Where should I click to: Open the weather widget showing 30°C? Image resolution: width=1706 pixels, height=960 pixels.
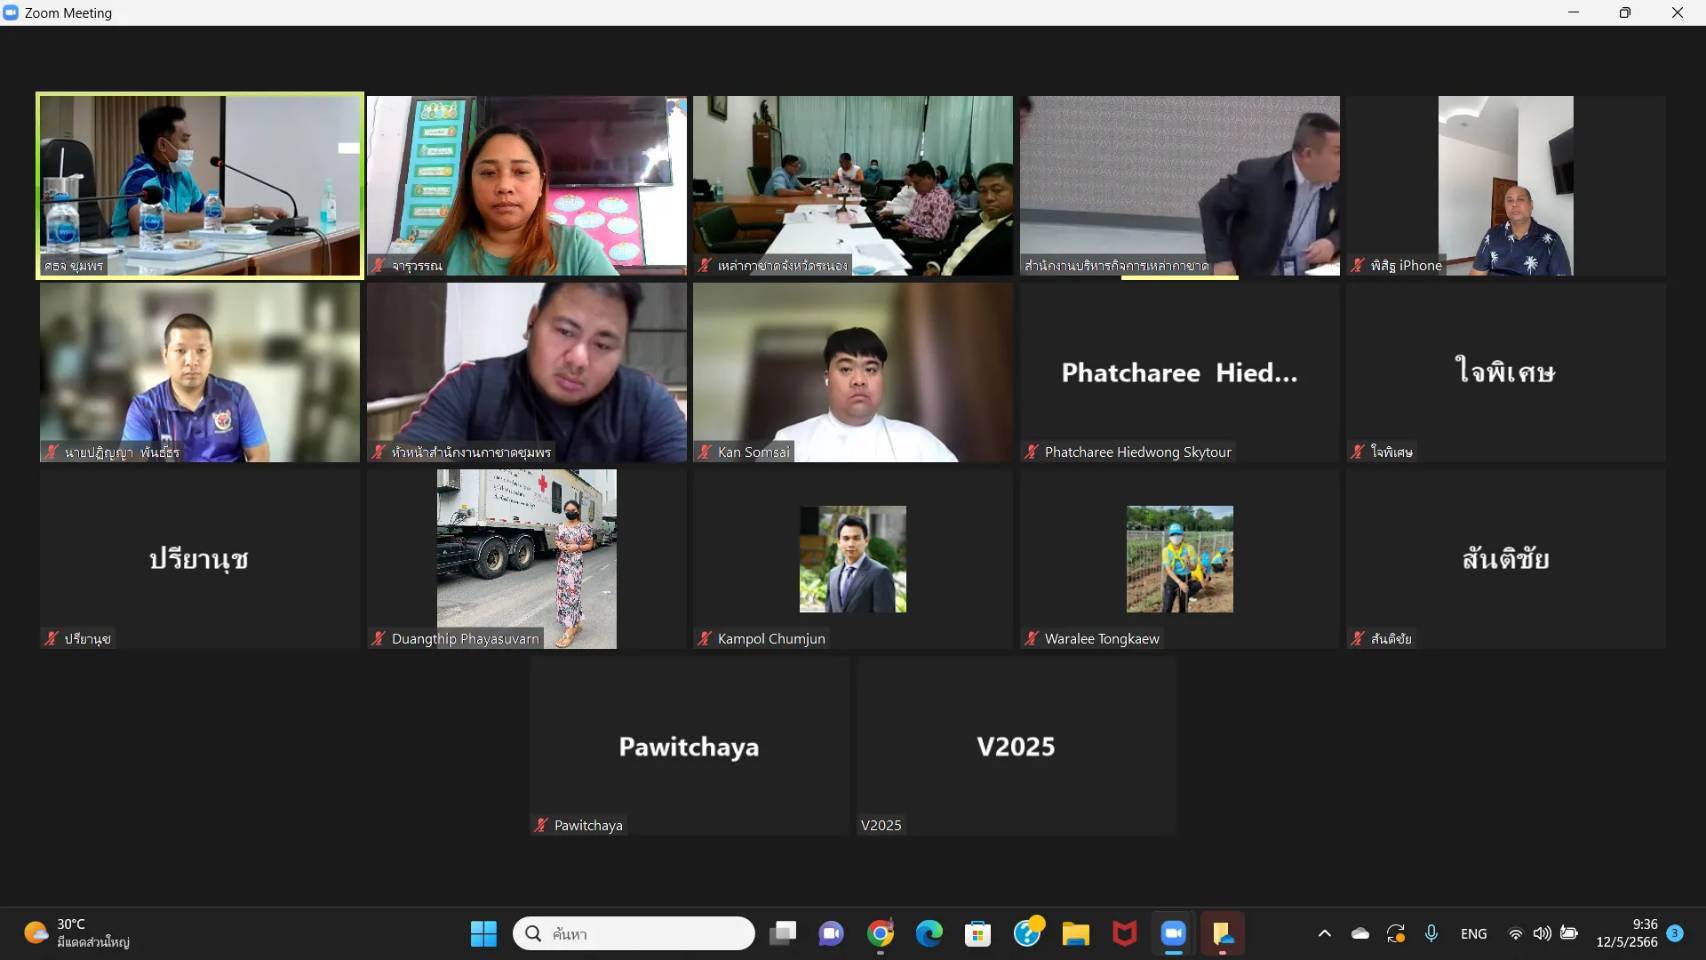point(78,933)
